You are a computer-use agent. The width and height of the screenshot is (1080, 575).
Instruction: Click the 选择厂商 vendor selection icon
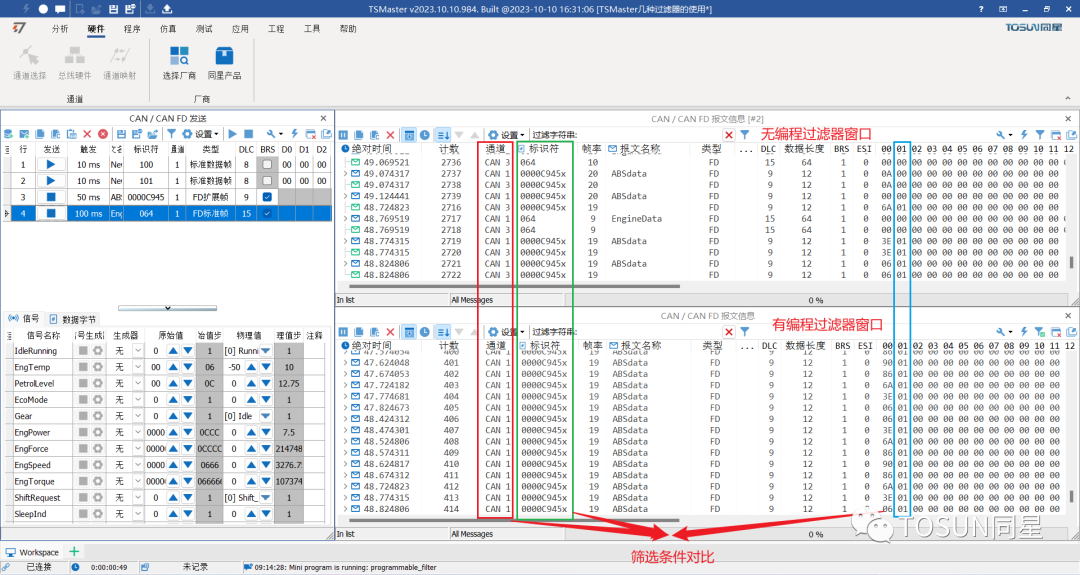point(179,61)
